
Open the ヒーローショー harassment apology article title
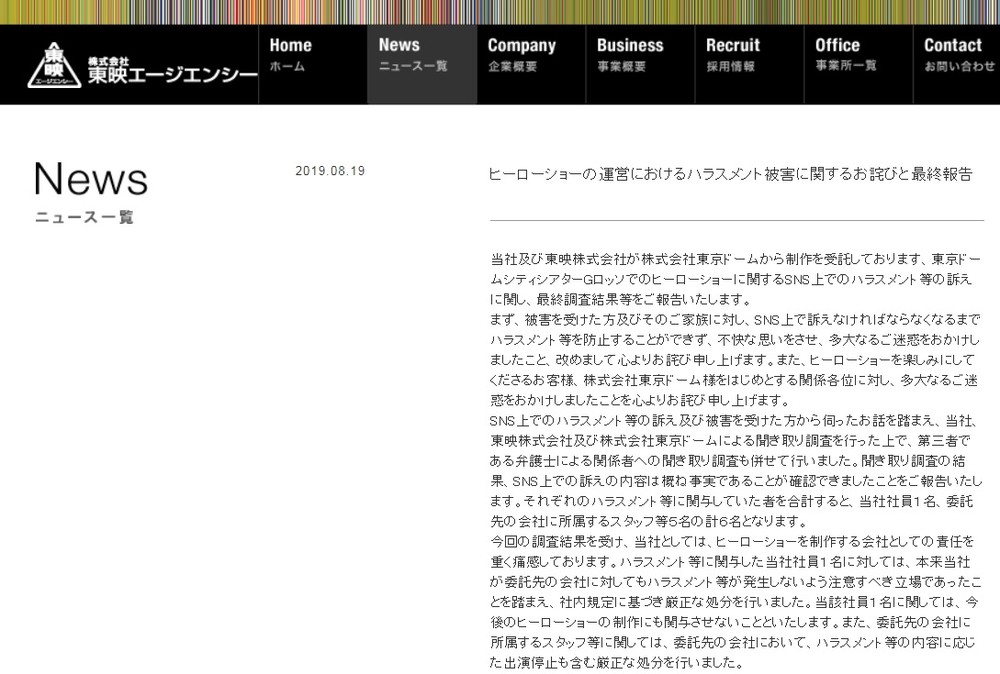tap(730, 174)
